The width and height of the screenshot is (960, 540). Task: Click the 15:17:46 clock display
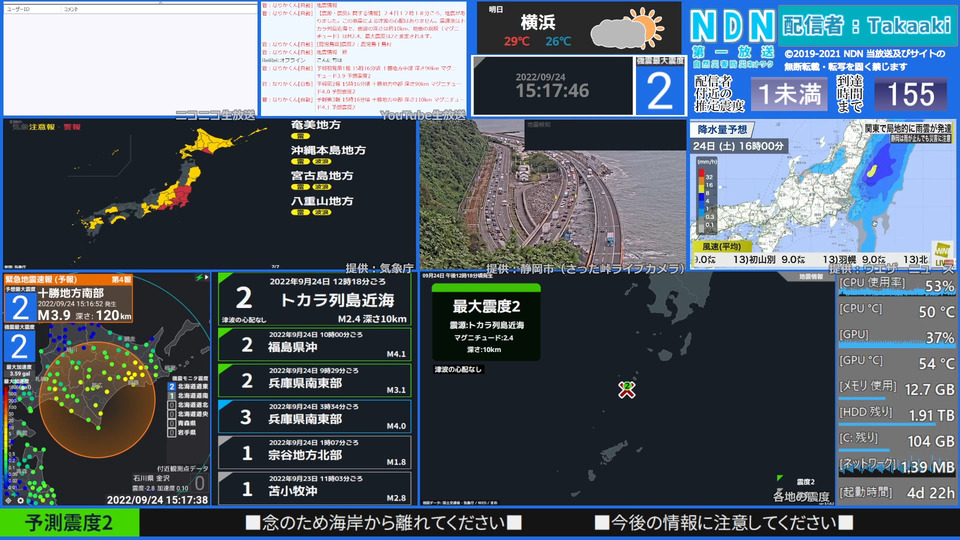552,91
